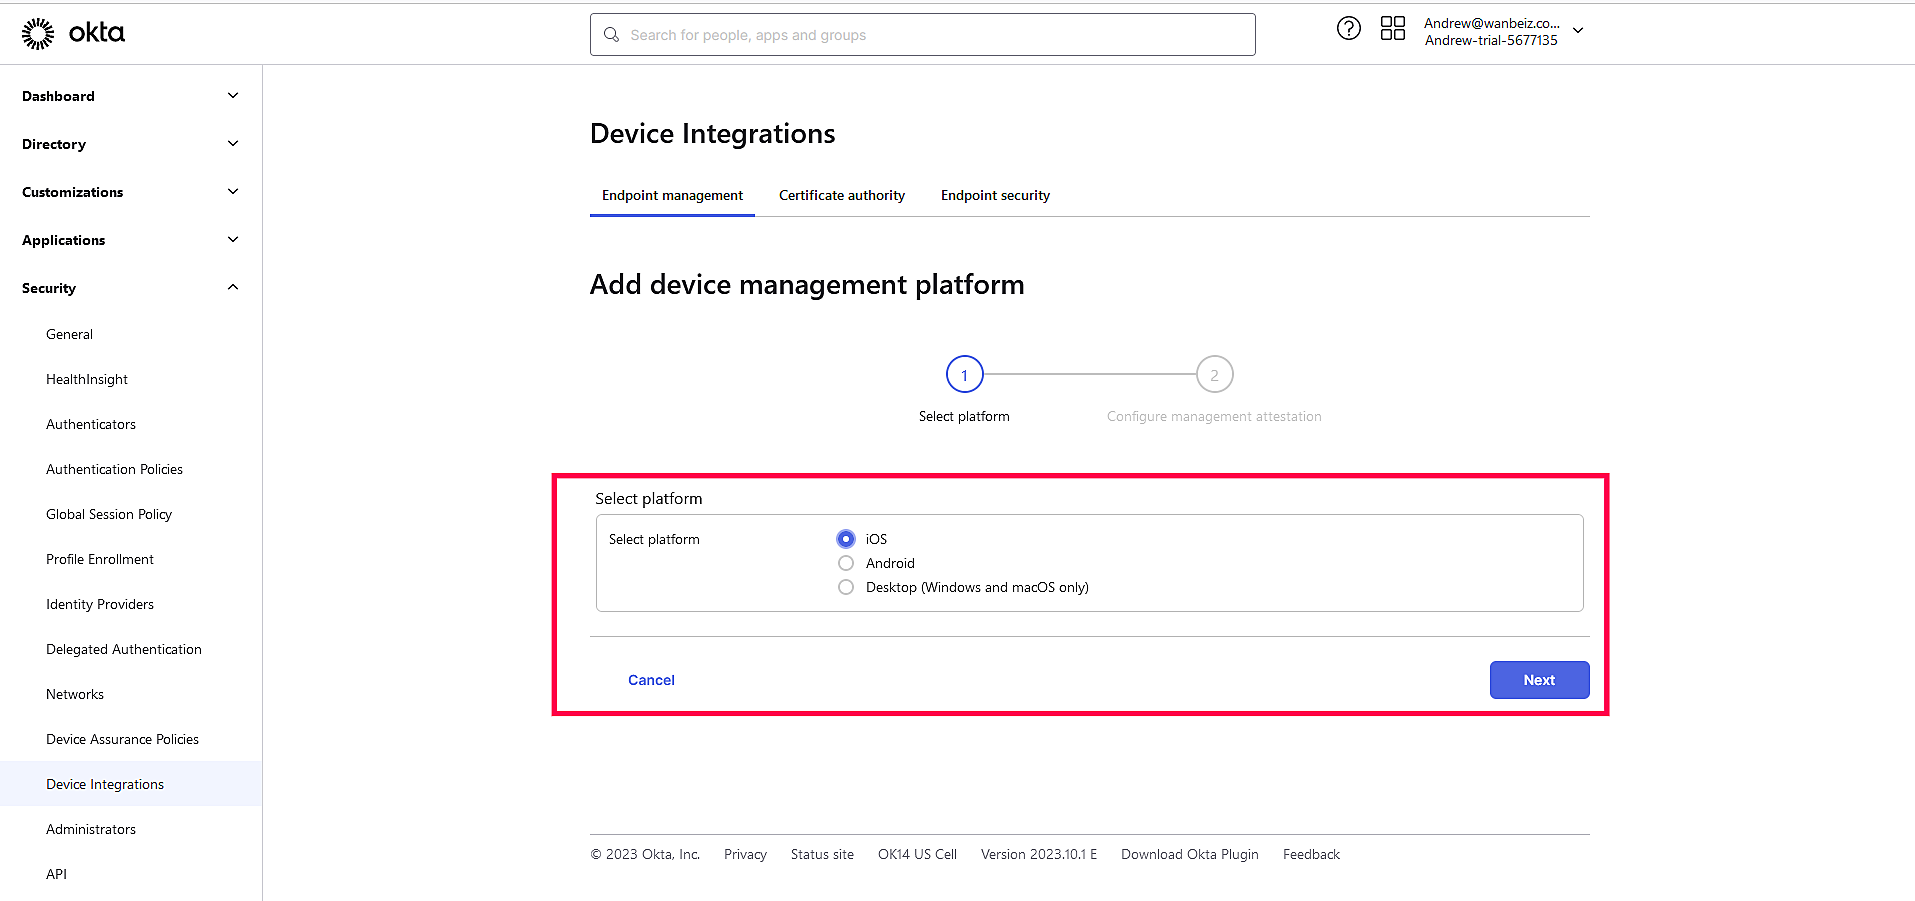Expand the Directory sidebar menu

click(x=232, y=144)
